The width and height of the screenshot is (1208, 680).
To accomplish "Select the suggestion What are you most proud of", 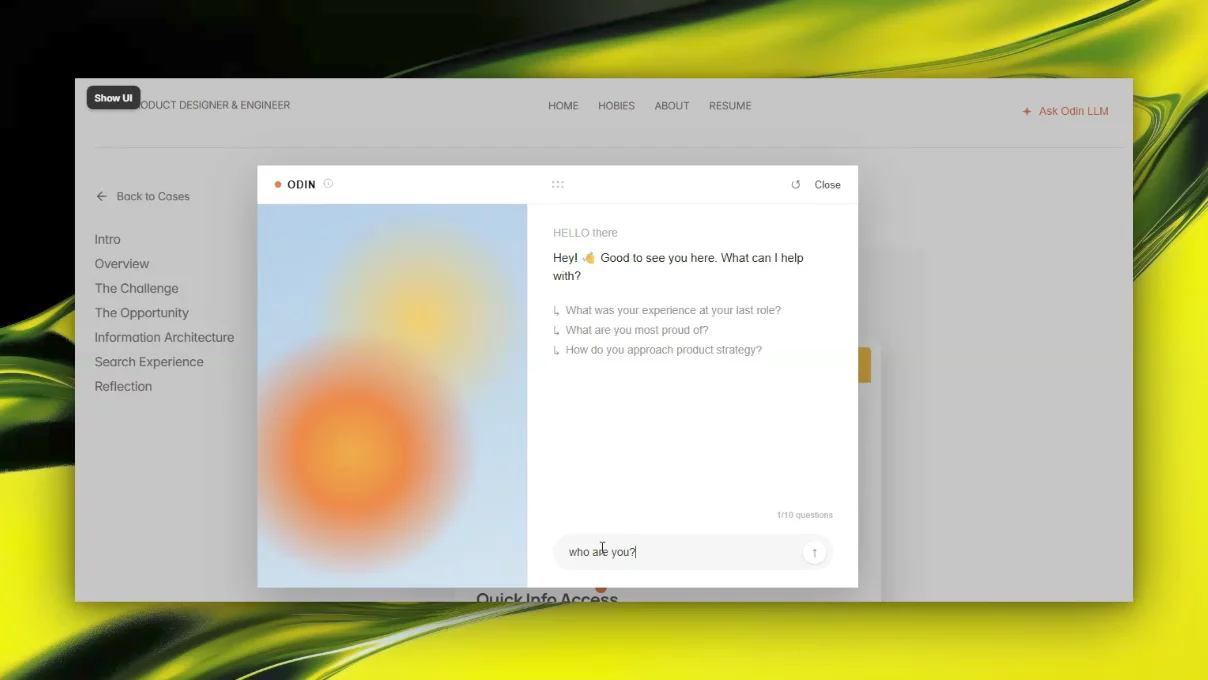I will point(631,330).
